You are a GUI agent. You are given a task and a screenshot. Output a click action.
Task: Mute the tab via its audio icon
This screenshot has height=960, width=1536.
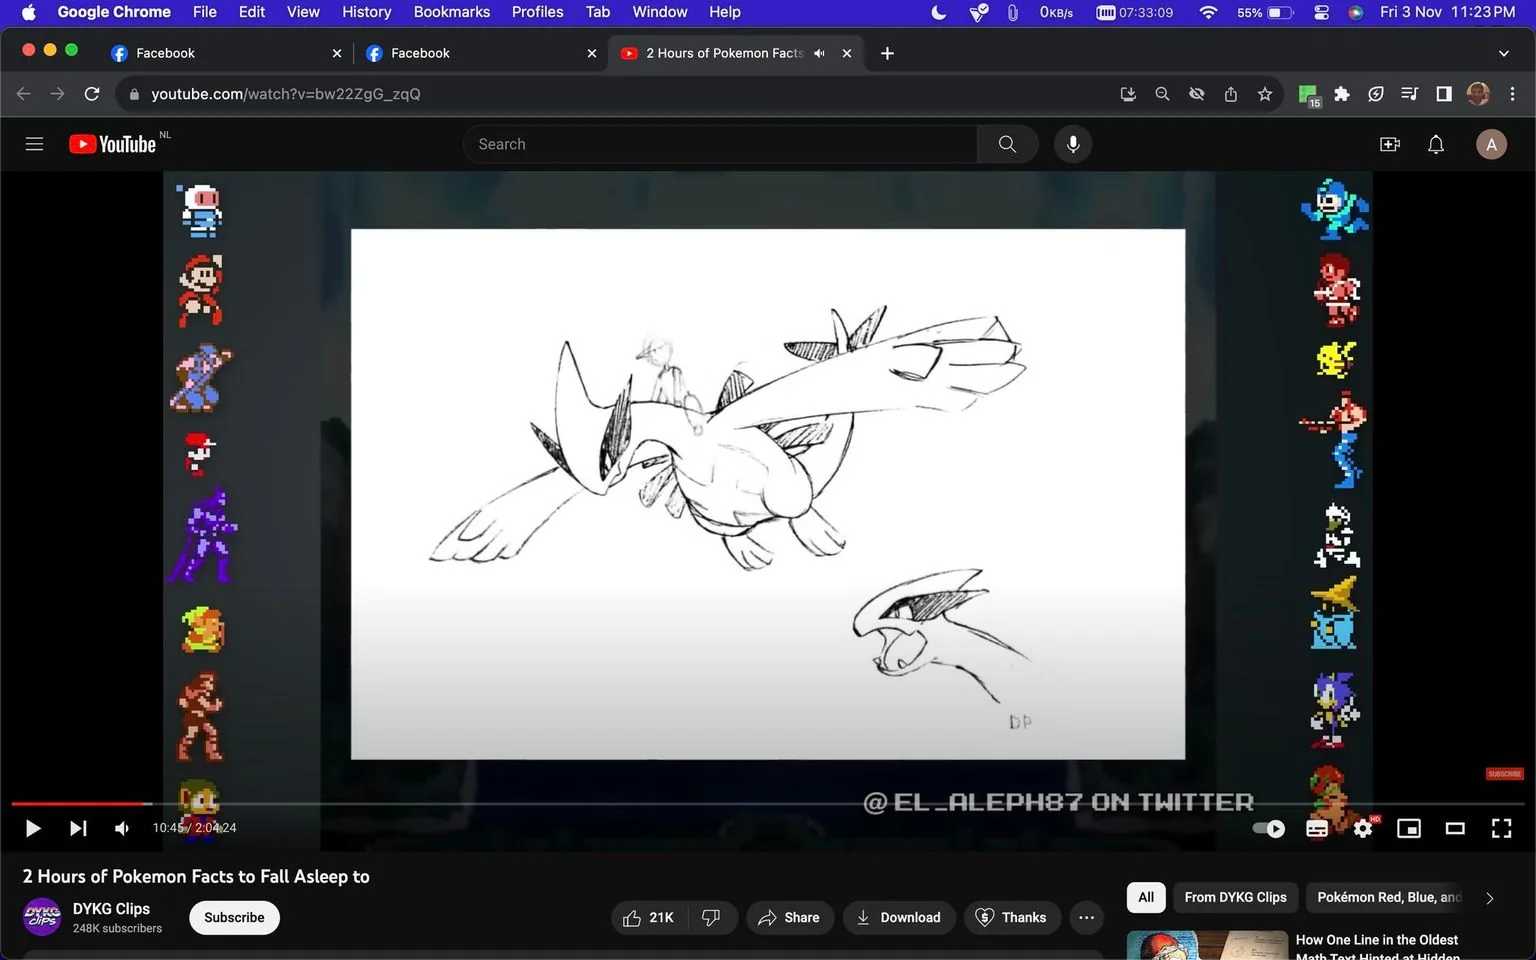[x=819, y=53]
